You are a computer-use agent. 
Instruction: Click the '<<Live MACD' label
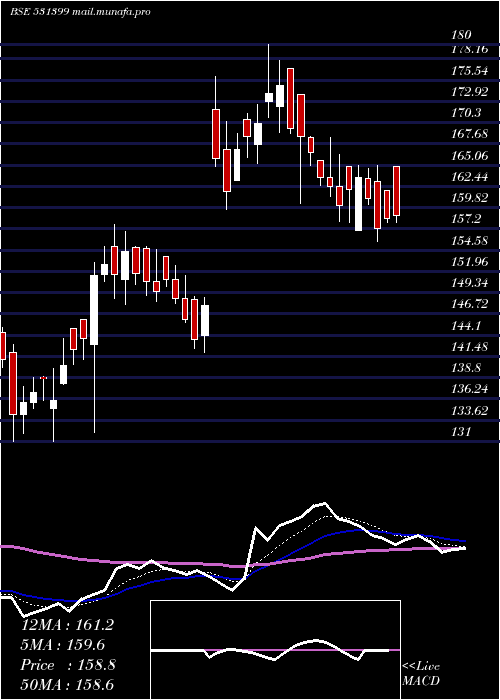tap(421, 674)
